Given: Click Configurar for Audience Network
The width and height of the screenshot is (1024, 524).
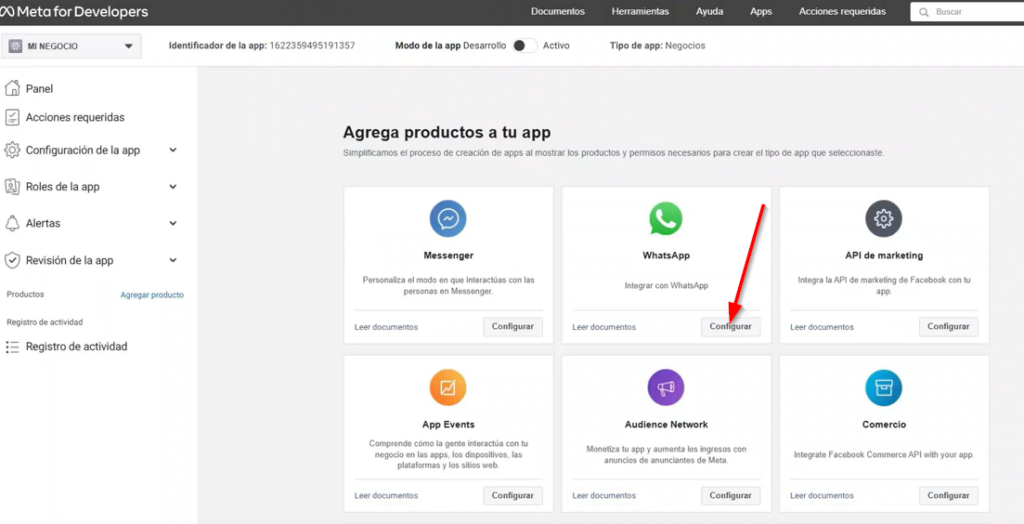Looking at the screenshot, I should point(731,496).
